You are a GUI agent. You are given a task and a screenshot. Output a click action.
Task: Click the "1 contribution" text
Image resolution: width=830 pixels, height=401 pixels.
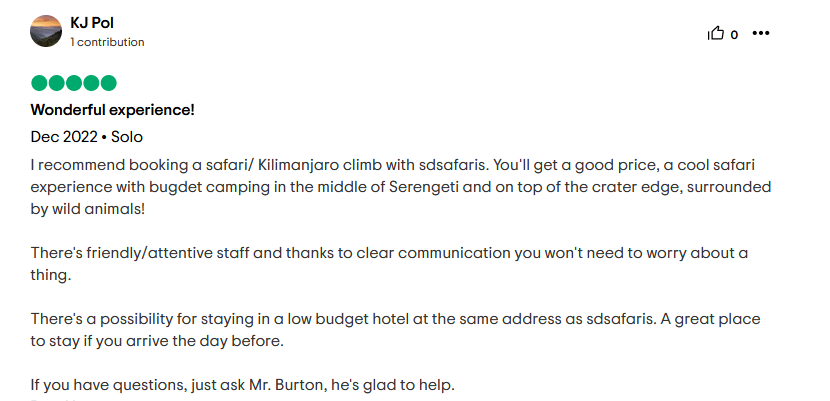(x=107, y=42)
